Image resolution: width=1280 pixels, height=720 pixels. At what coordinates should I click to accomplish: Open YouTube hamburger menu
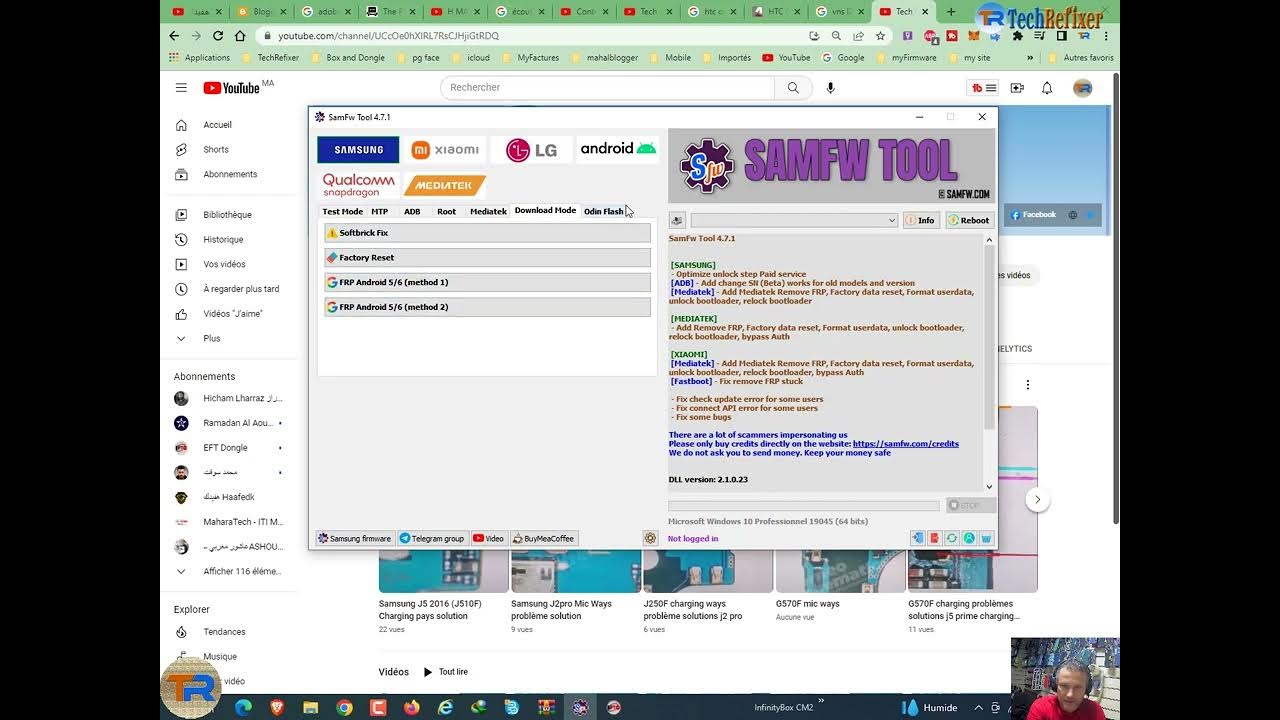tap(181, 88)
